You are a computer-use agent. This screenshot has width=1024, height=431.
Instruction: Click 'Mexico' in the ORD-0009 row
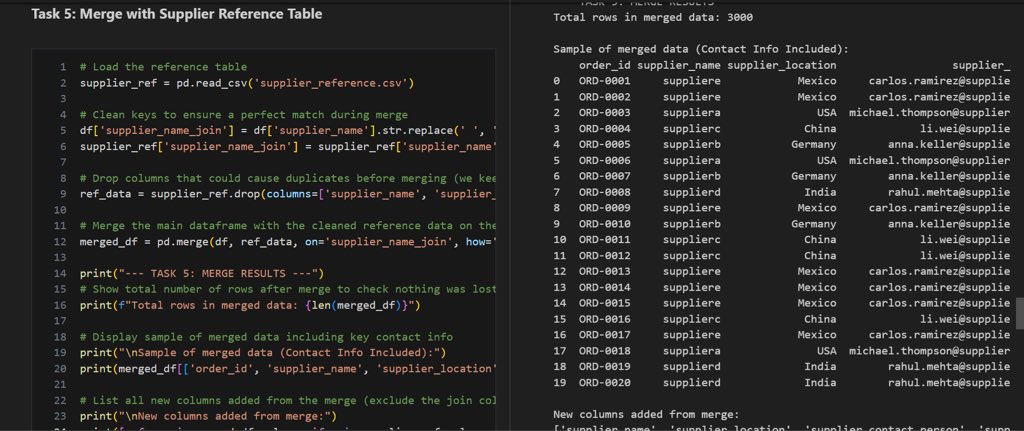tap(817, 208)
